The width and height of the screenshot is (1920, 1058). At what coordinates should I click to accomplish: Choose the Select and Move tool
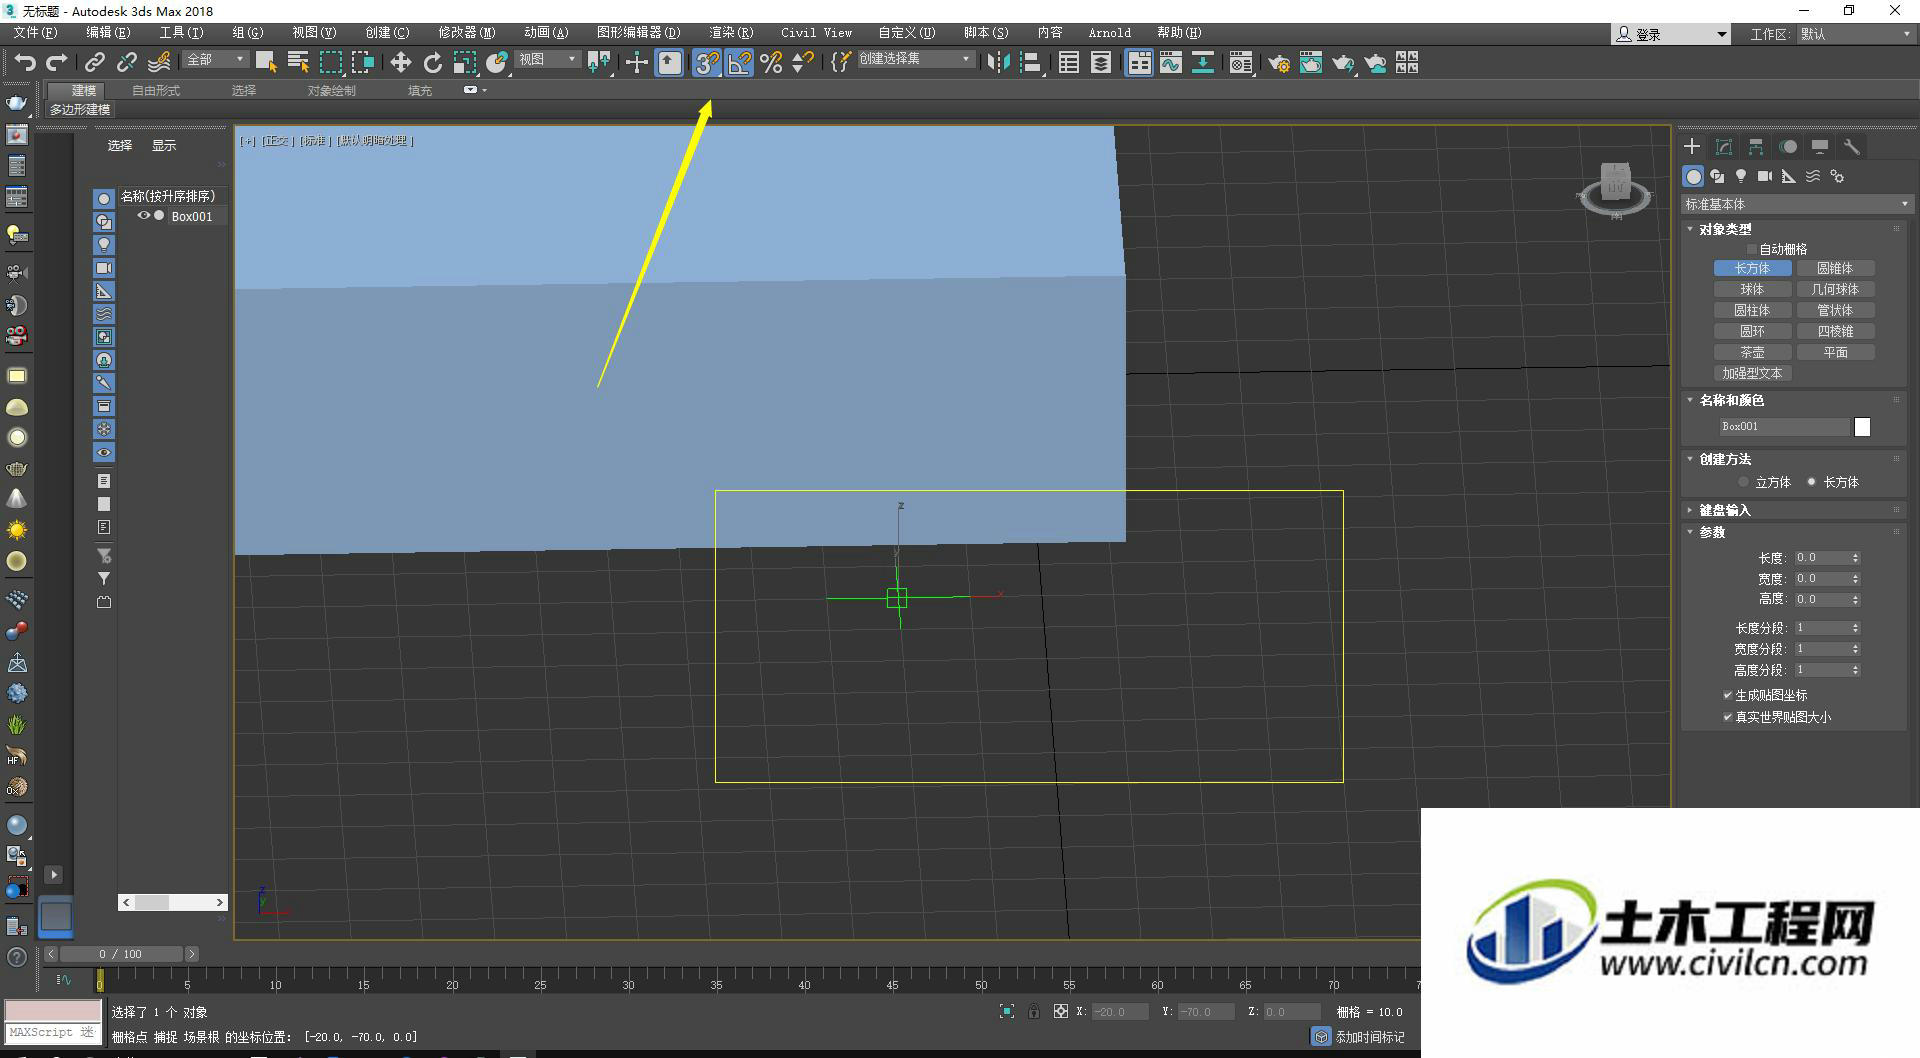click(x=400, y=63)
